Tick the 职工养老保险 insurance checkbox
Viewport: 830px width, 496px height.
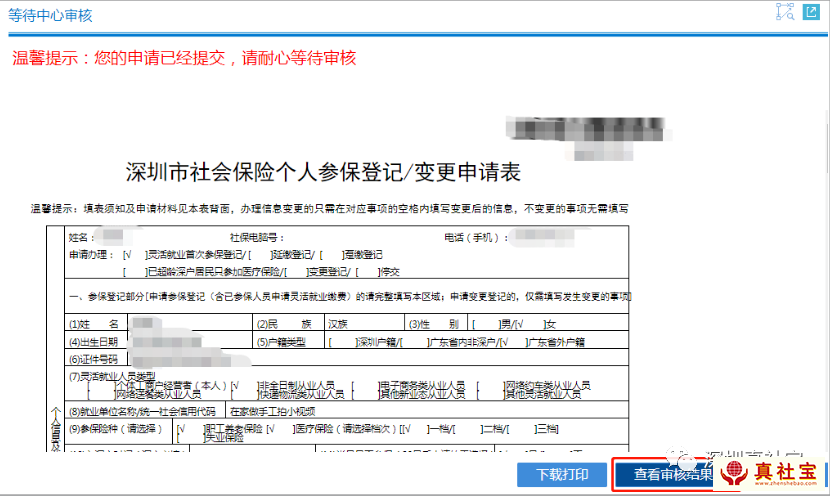(182, 428)
